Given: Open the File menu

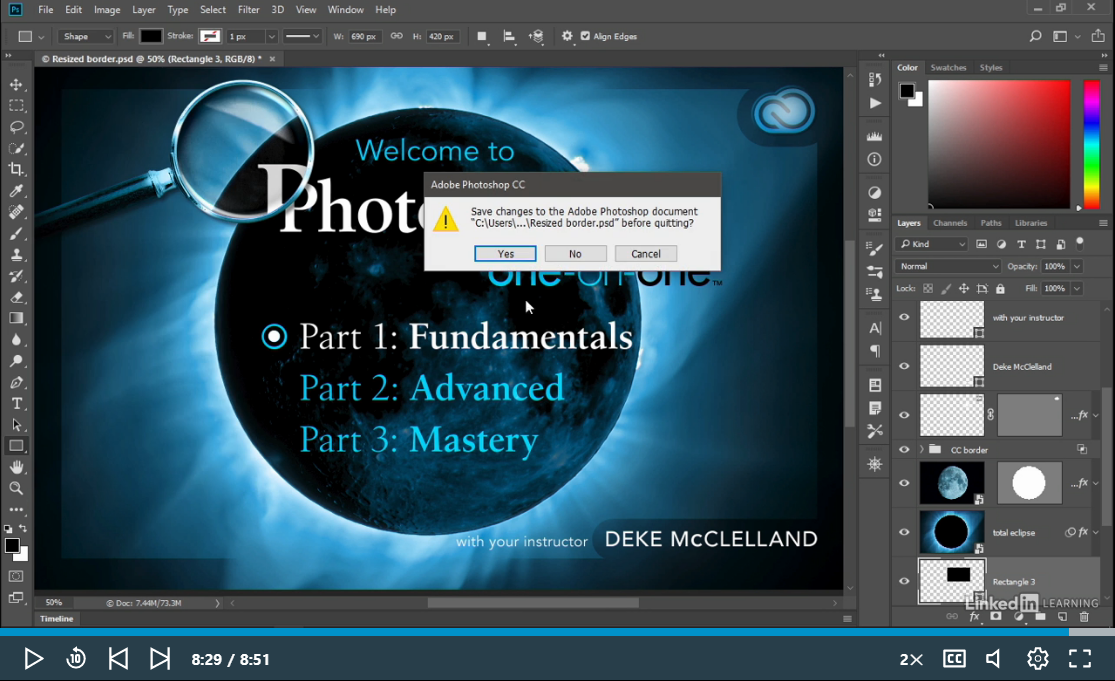Looking at the screenshot, I should pos(46,10).
